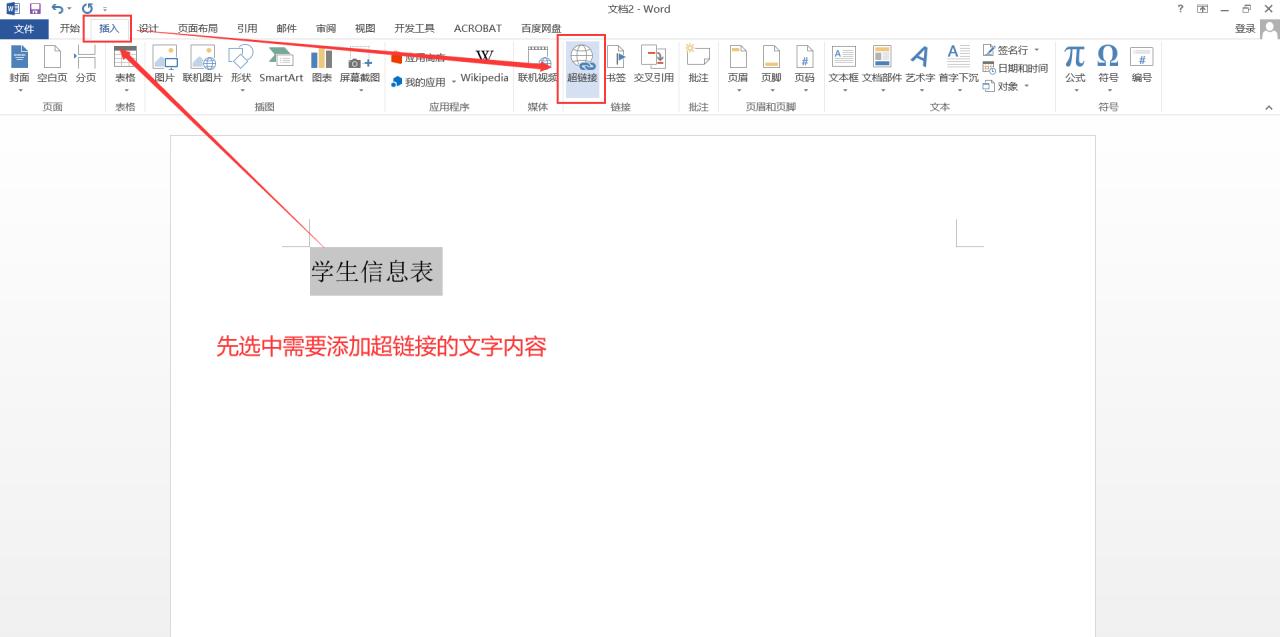
Task: Insert a signature line (签名行)
Action: pyautogui.click(x=1012, y=50)
